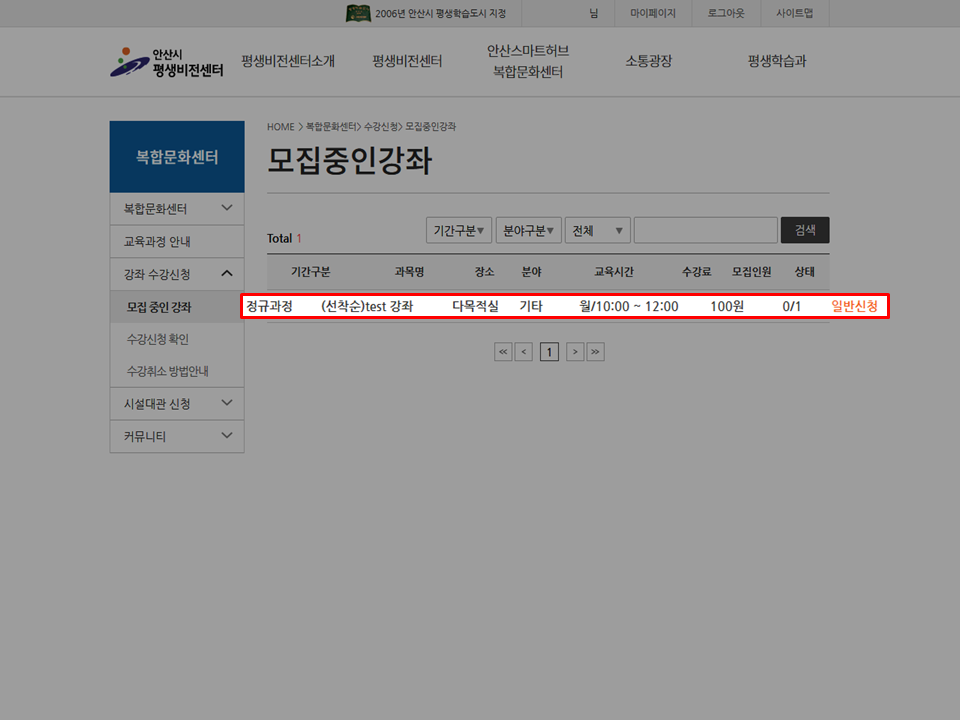Expand the 커뮤니티 sidebar section

pos(176,436)
